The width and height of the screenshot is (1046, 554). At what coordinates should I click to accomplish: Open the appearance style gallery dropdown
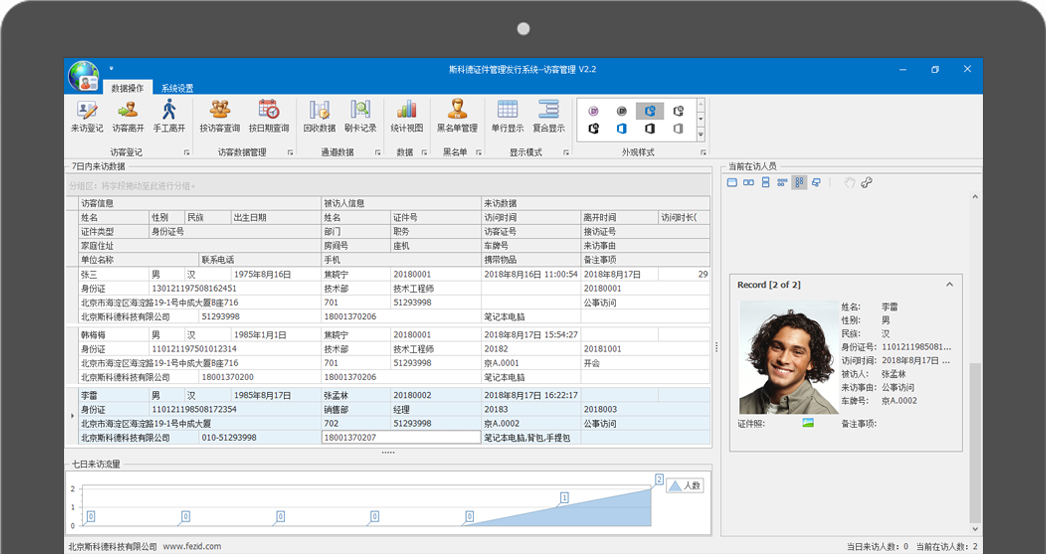(700, 134)
